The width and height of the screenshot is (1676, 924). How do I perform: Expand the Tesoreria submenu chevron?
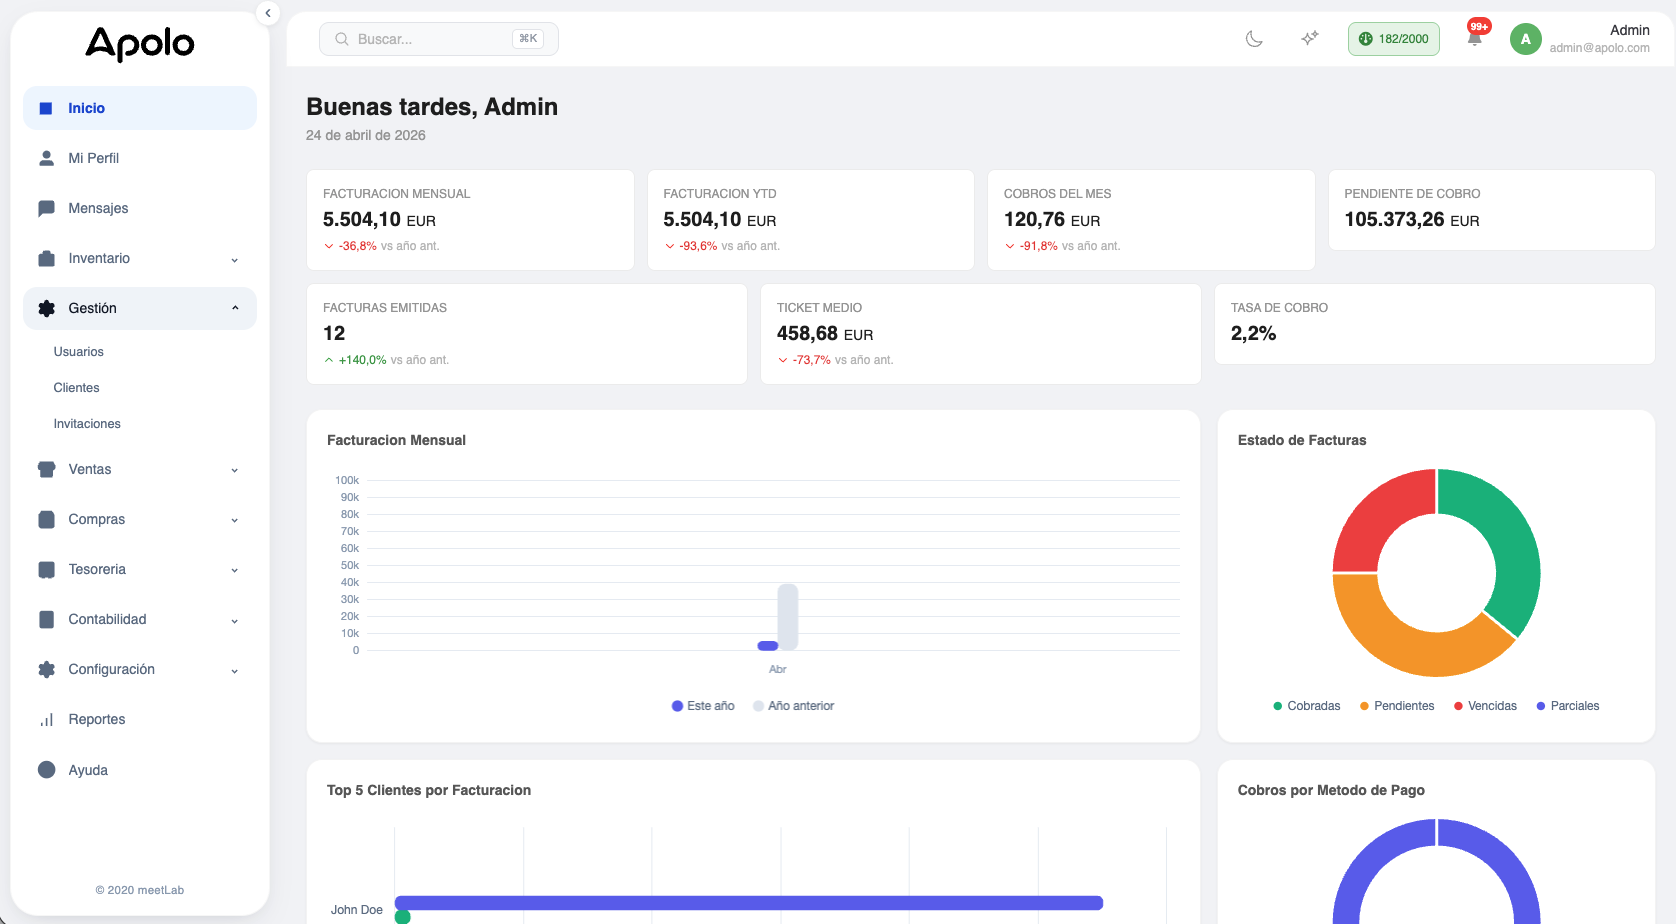click(x=235, y=570)
